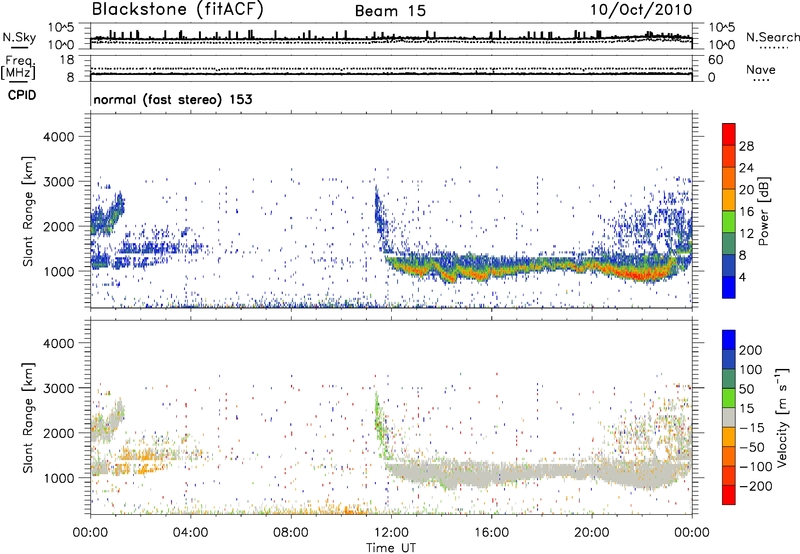The image size is (800, 554).
Task: Click the 'Blackstone (fitACF)' title
Action: [x=178, y=10]
